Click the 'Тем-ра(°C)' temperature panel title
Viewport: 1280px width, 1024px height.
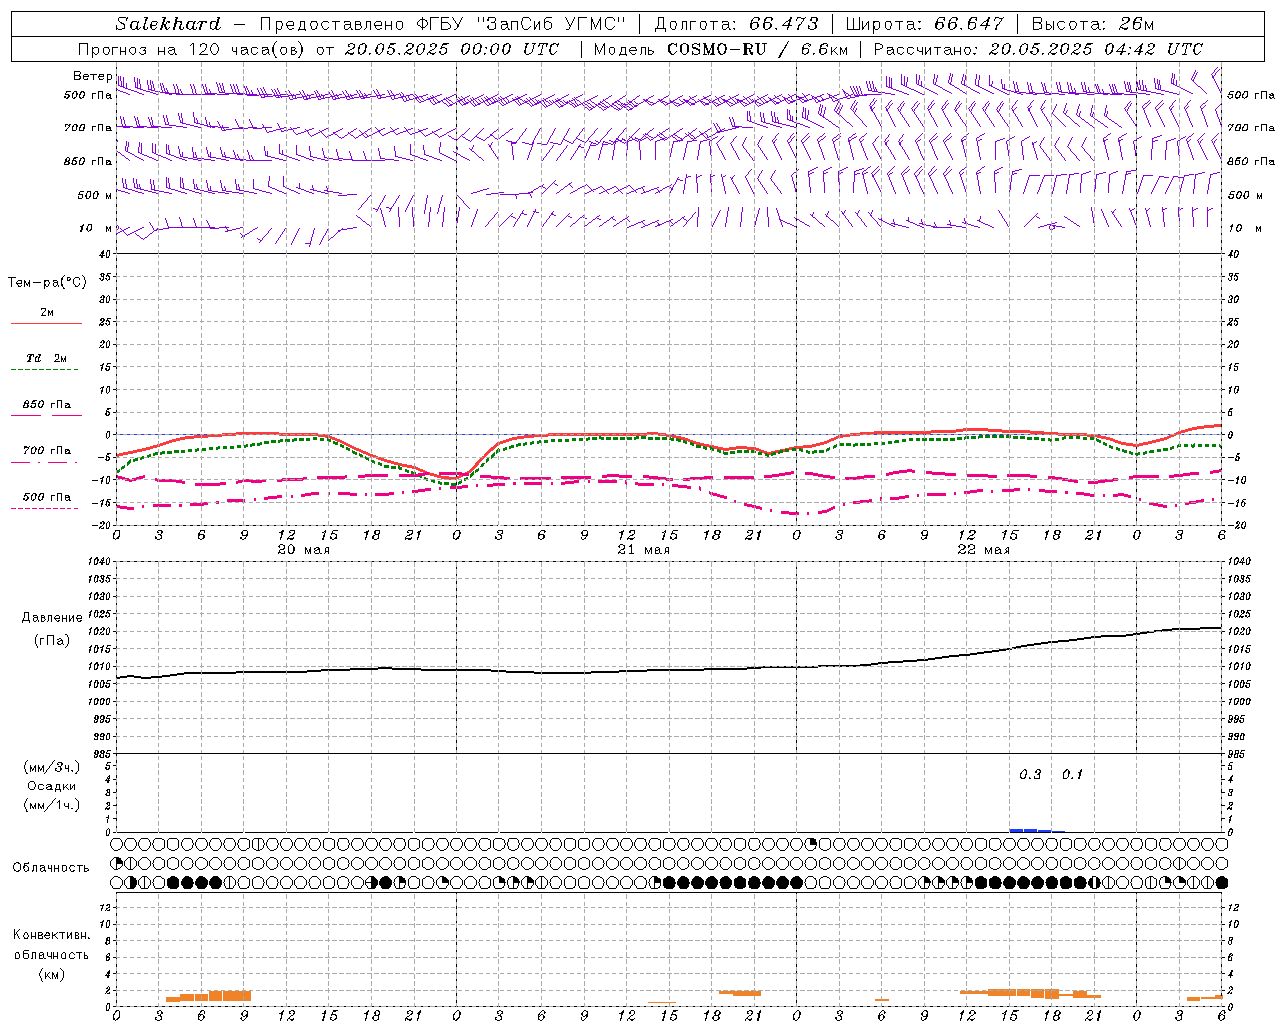pyautogui.click(x=48, y=283)
